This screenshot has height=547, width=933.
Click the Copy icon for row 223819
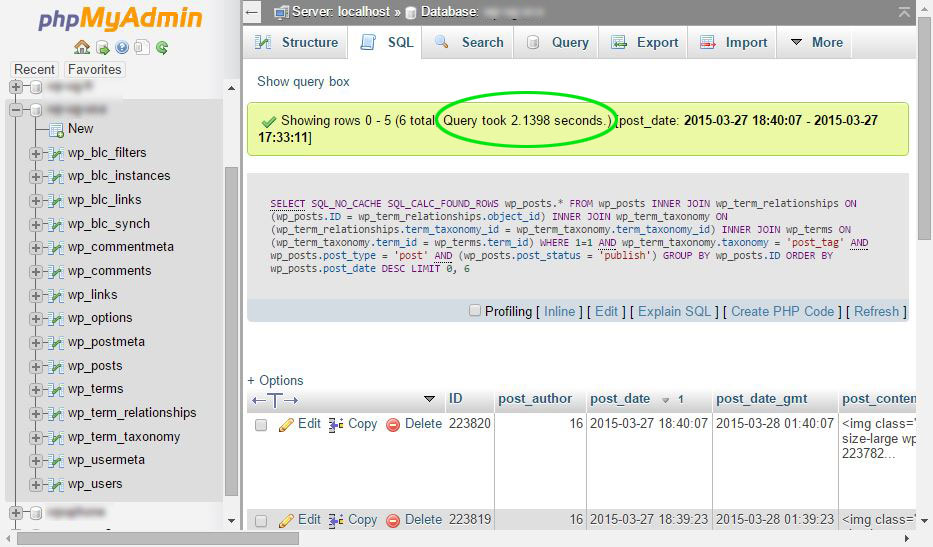coord(336,520)
